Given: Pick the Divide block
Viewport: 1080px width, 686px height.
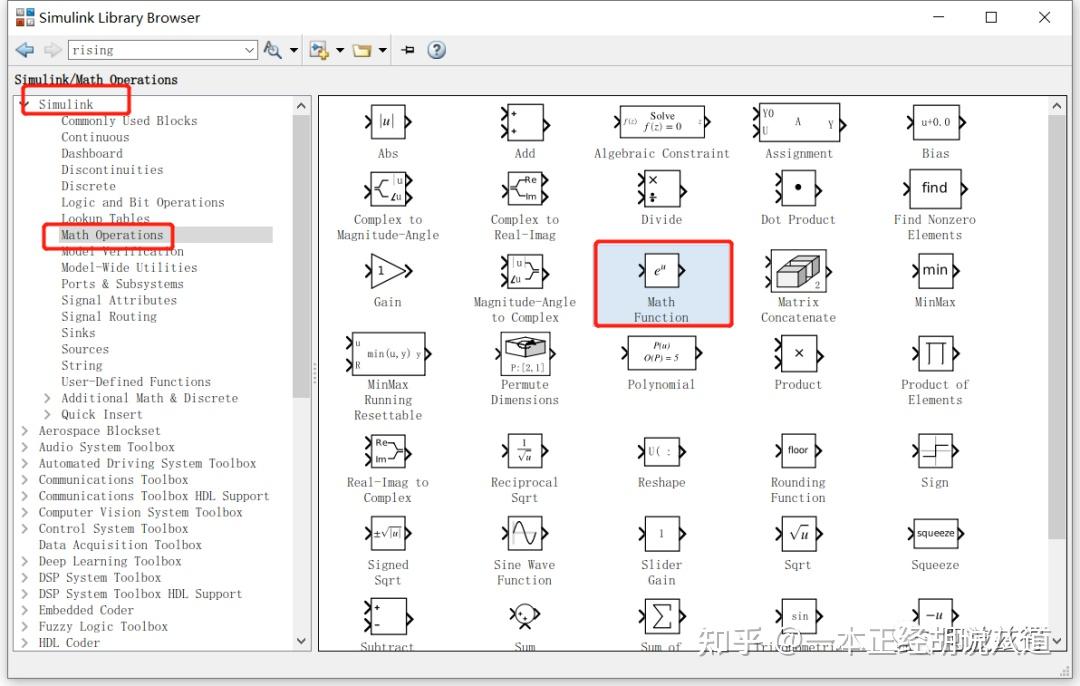Looking at the screenshot, I should tap(661, 189).
